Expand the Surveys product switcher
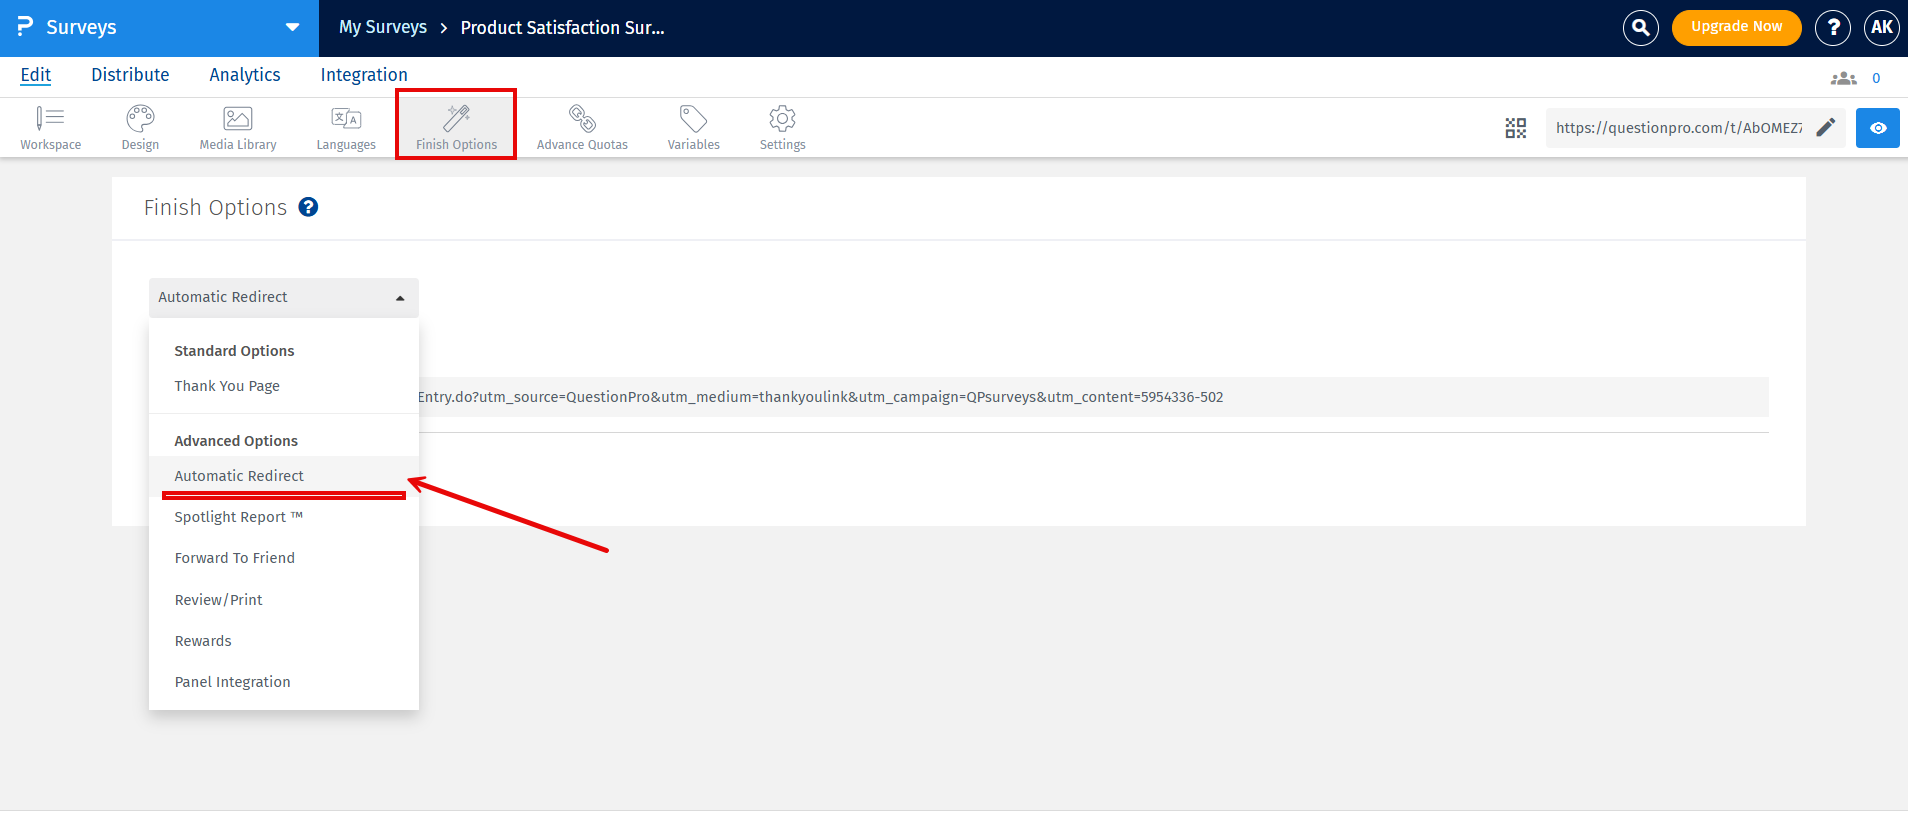This screenshot has height=815, width=1908. click(x=293, y=27)
